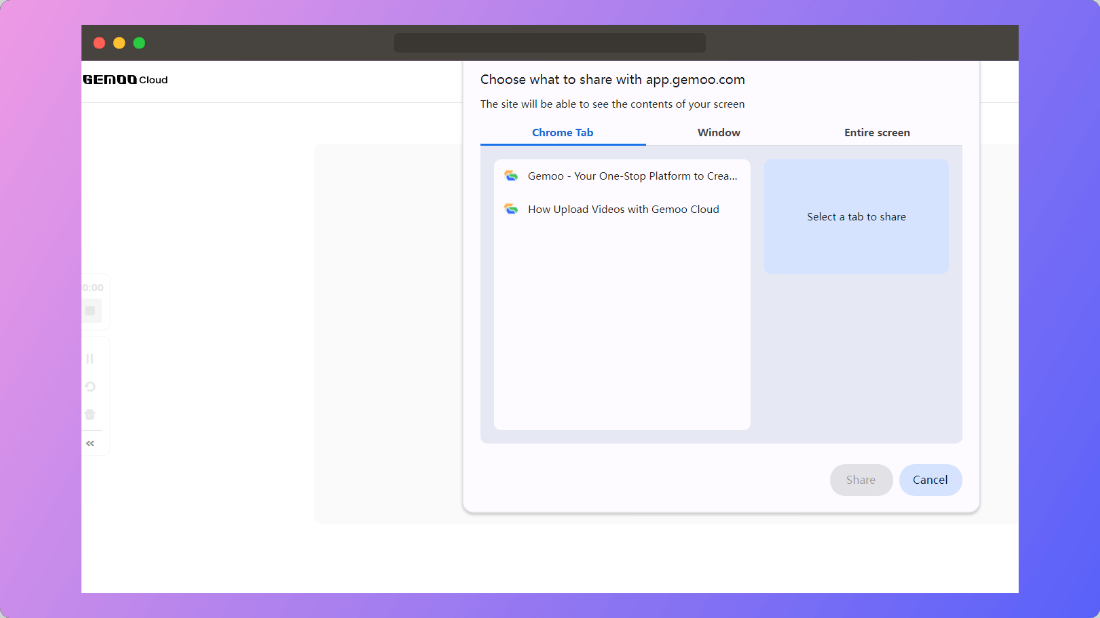Image resolution: width=1100 pixels, height=618 pixels.
Task: Click the Select a tab to share preview
Action: [x=856, y=217]
